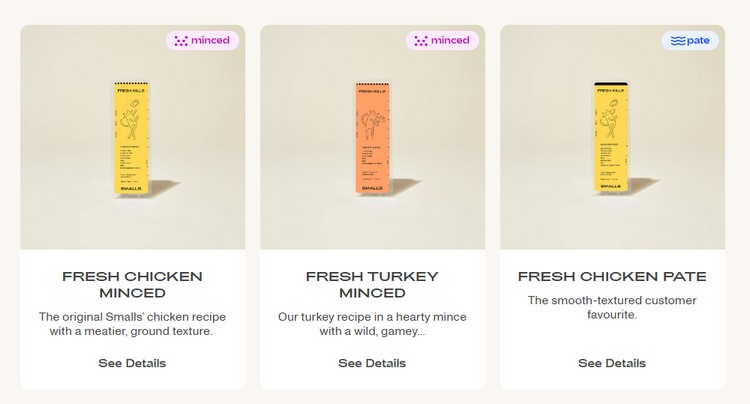This screenshot has height=404, width=750.
Task: Open See Details for Fresh Chicken Minced
Action: pos(132,363)
